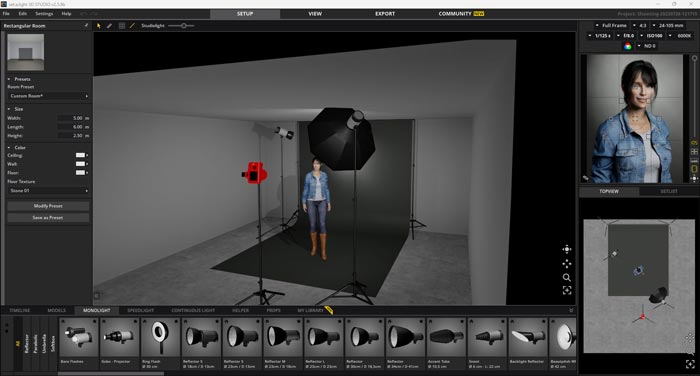Click the RGB color wheel icon
Image resolution: width=700 pixels, height=376 pixels.
(628, 46)
